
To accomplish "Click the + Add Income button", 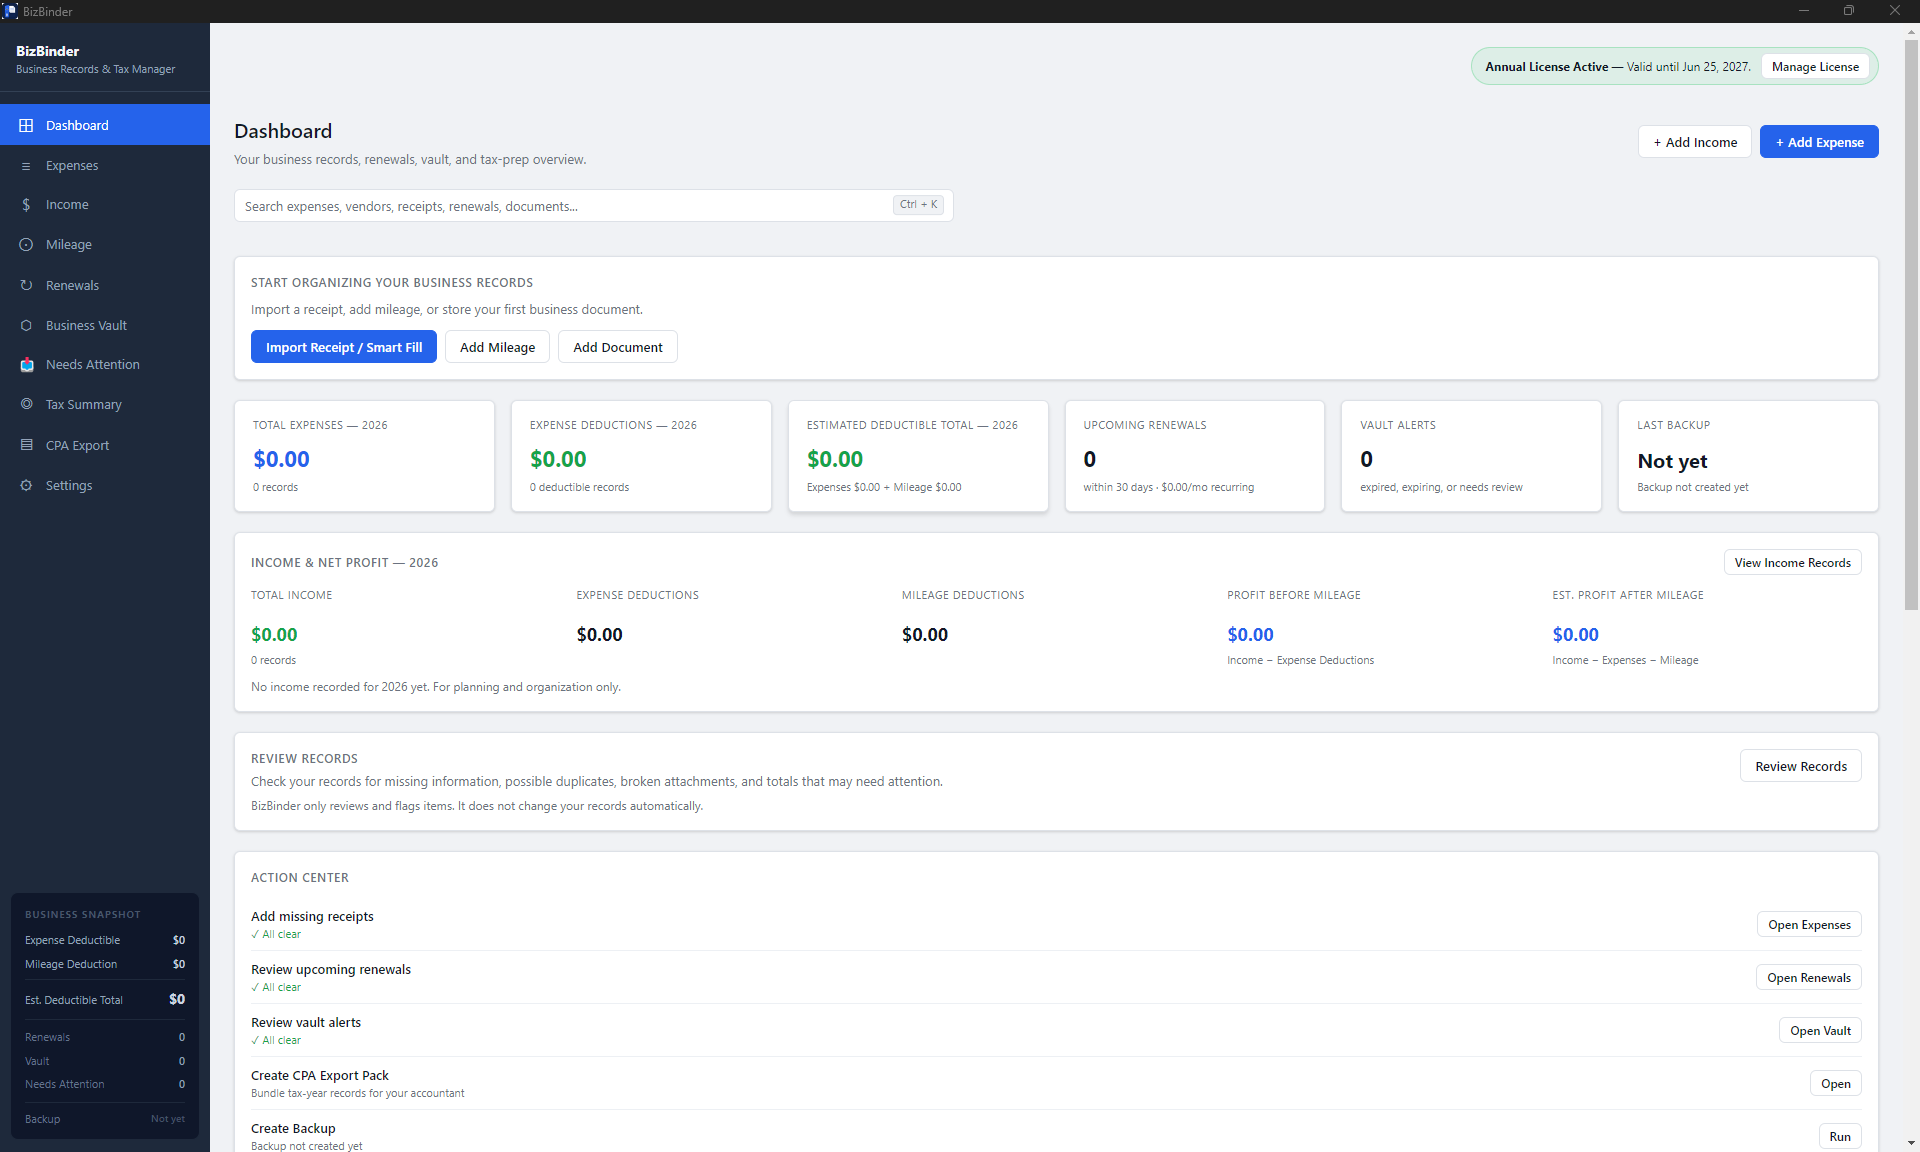I will 1694,142.
